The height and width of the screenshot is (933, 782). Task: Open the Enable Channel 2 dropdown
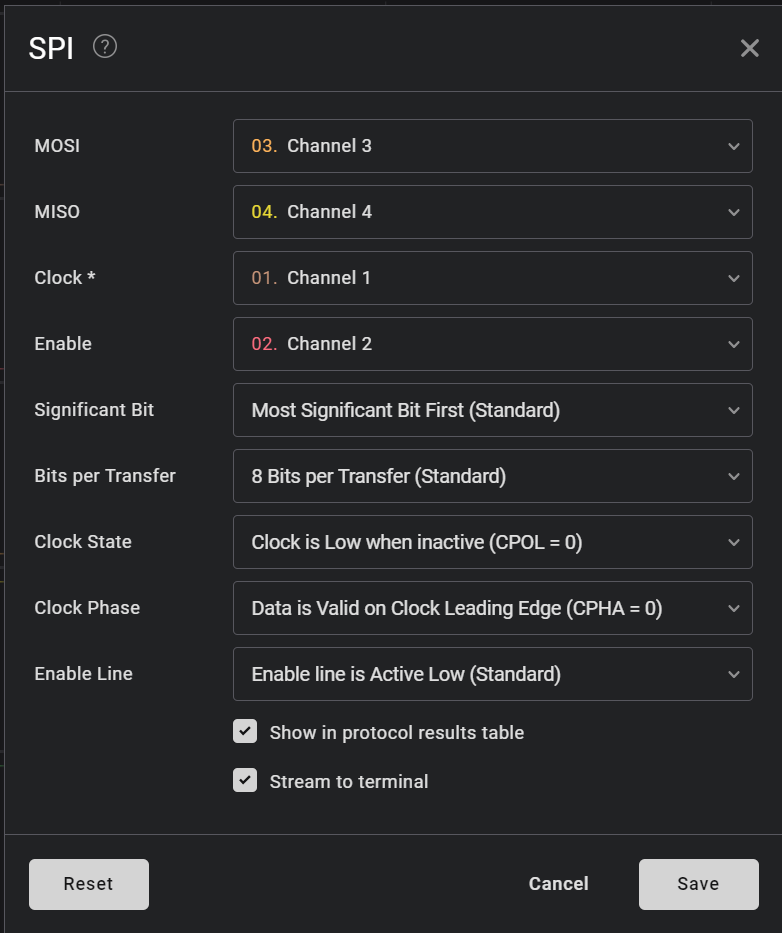[492, 344]
